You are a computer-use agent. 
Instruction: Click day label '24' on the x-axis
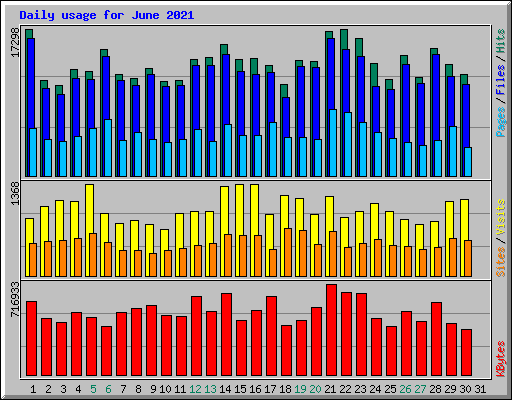click(375, 389)
